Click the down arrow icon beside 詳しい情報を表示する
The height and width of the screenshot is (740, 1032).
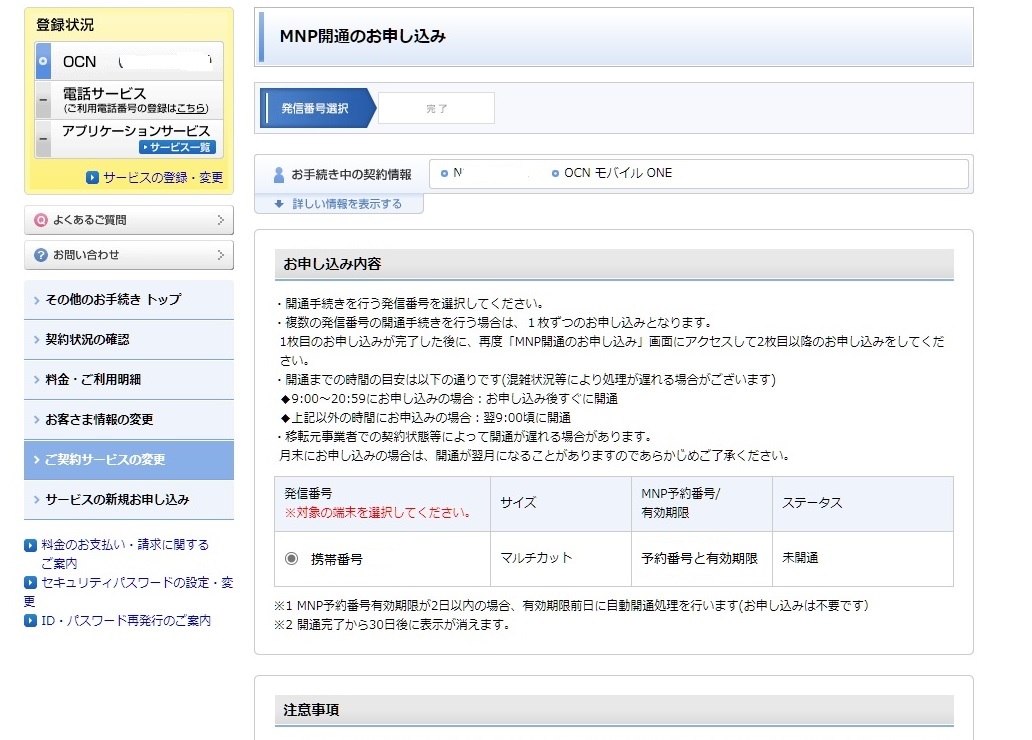(279, 204)
